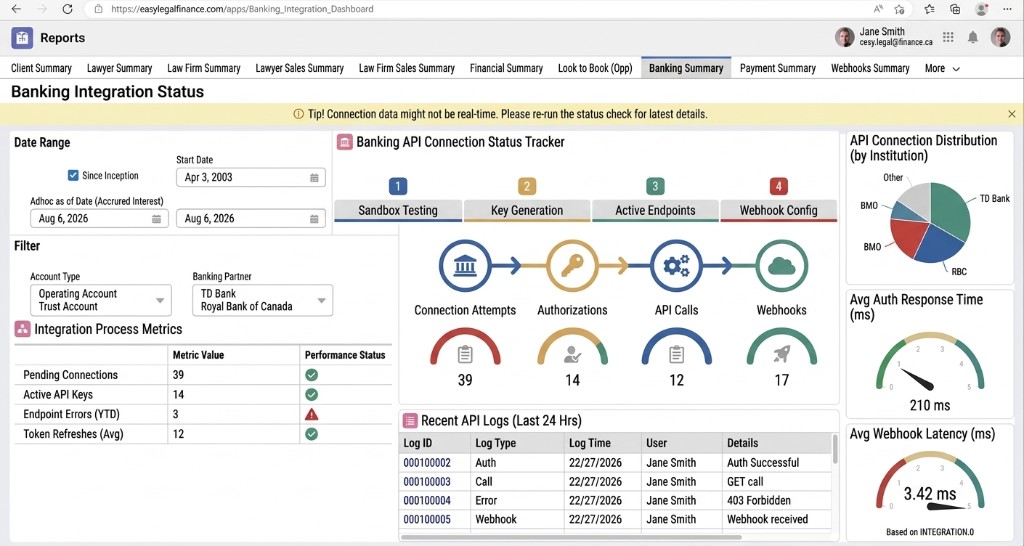Viewport: 1024px width, 546px height.
Task: Select 'Trust Account' in Account Type list
Action: pyautogui.click(x=68, y=307)
